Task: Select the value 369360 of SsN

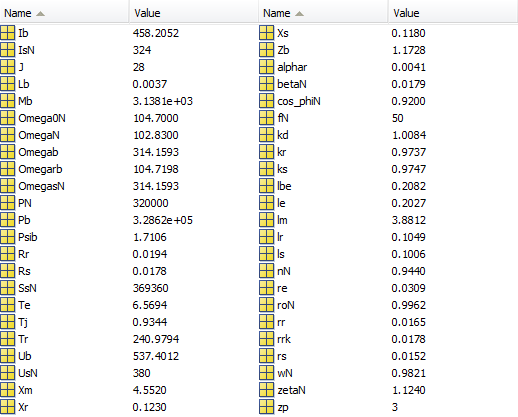Action: [151, 288]
